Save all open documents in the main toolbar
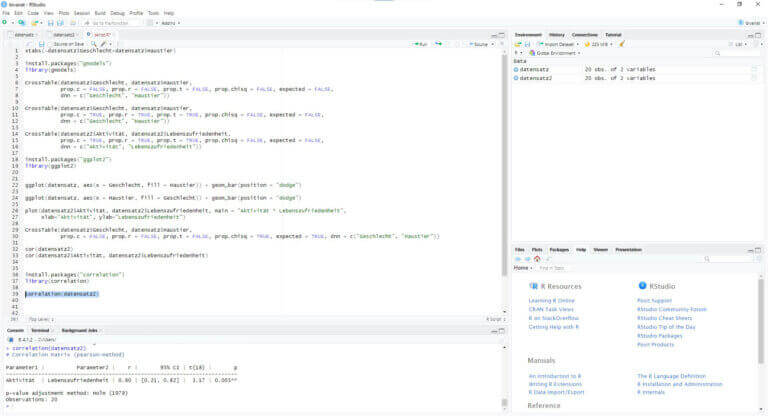 pyautogui.click(x=60, y=23)
